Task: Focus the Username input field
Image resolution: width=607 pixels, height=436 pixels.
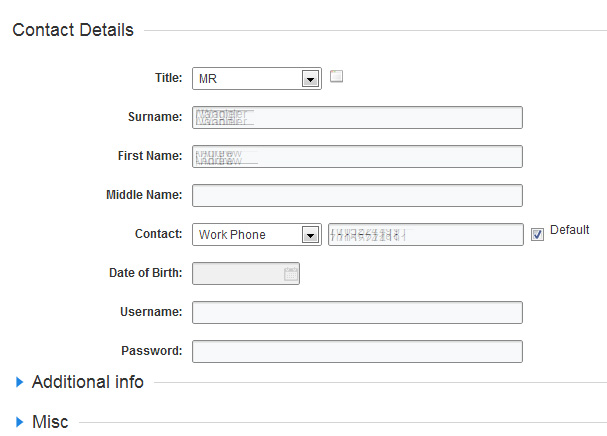Action: click(357, 313)
